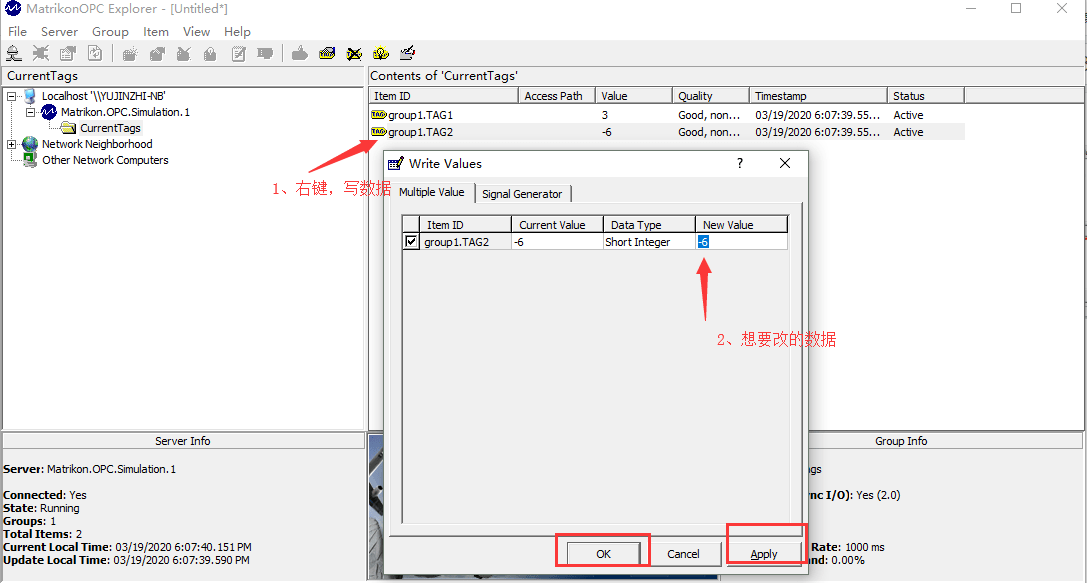1087x583 pixels.
Task: Click the New Value column header
Action: [x=741, y=225]
